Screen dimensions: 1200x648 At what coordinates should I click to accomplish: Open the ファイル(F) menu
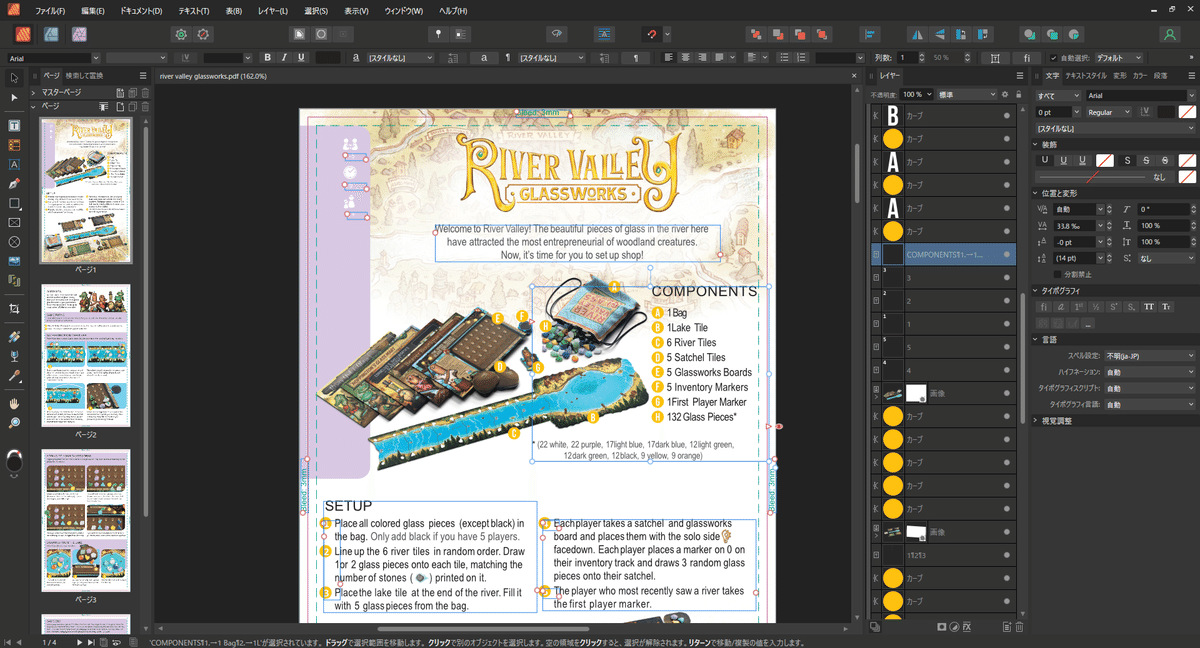50,11
